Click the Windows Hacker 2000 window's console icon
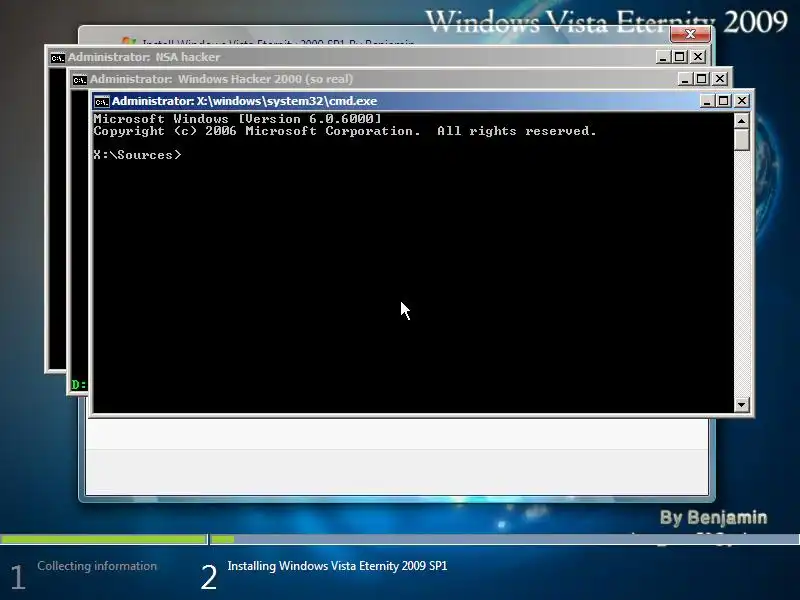 (x=80, y=80)
